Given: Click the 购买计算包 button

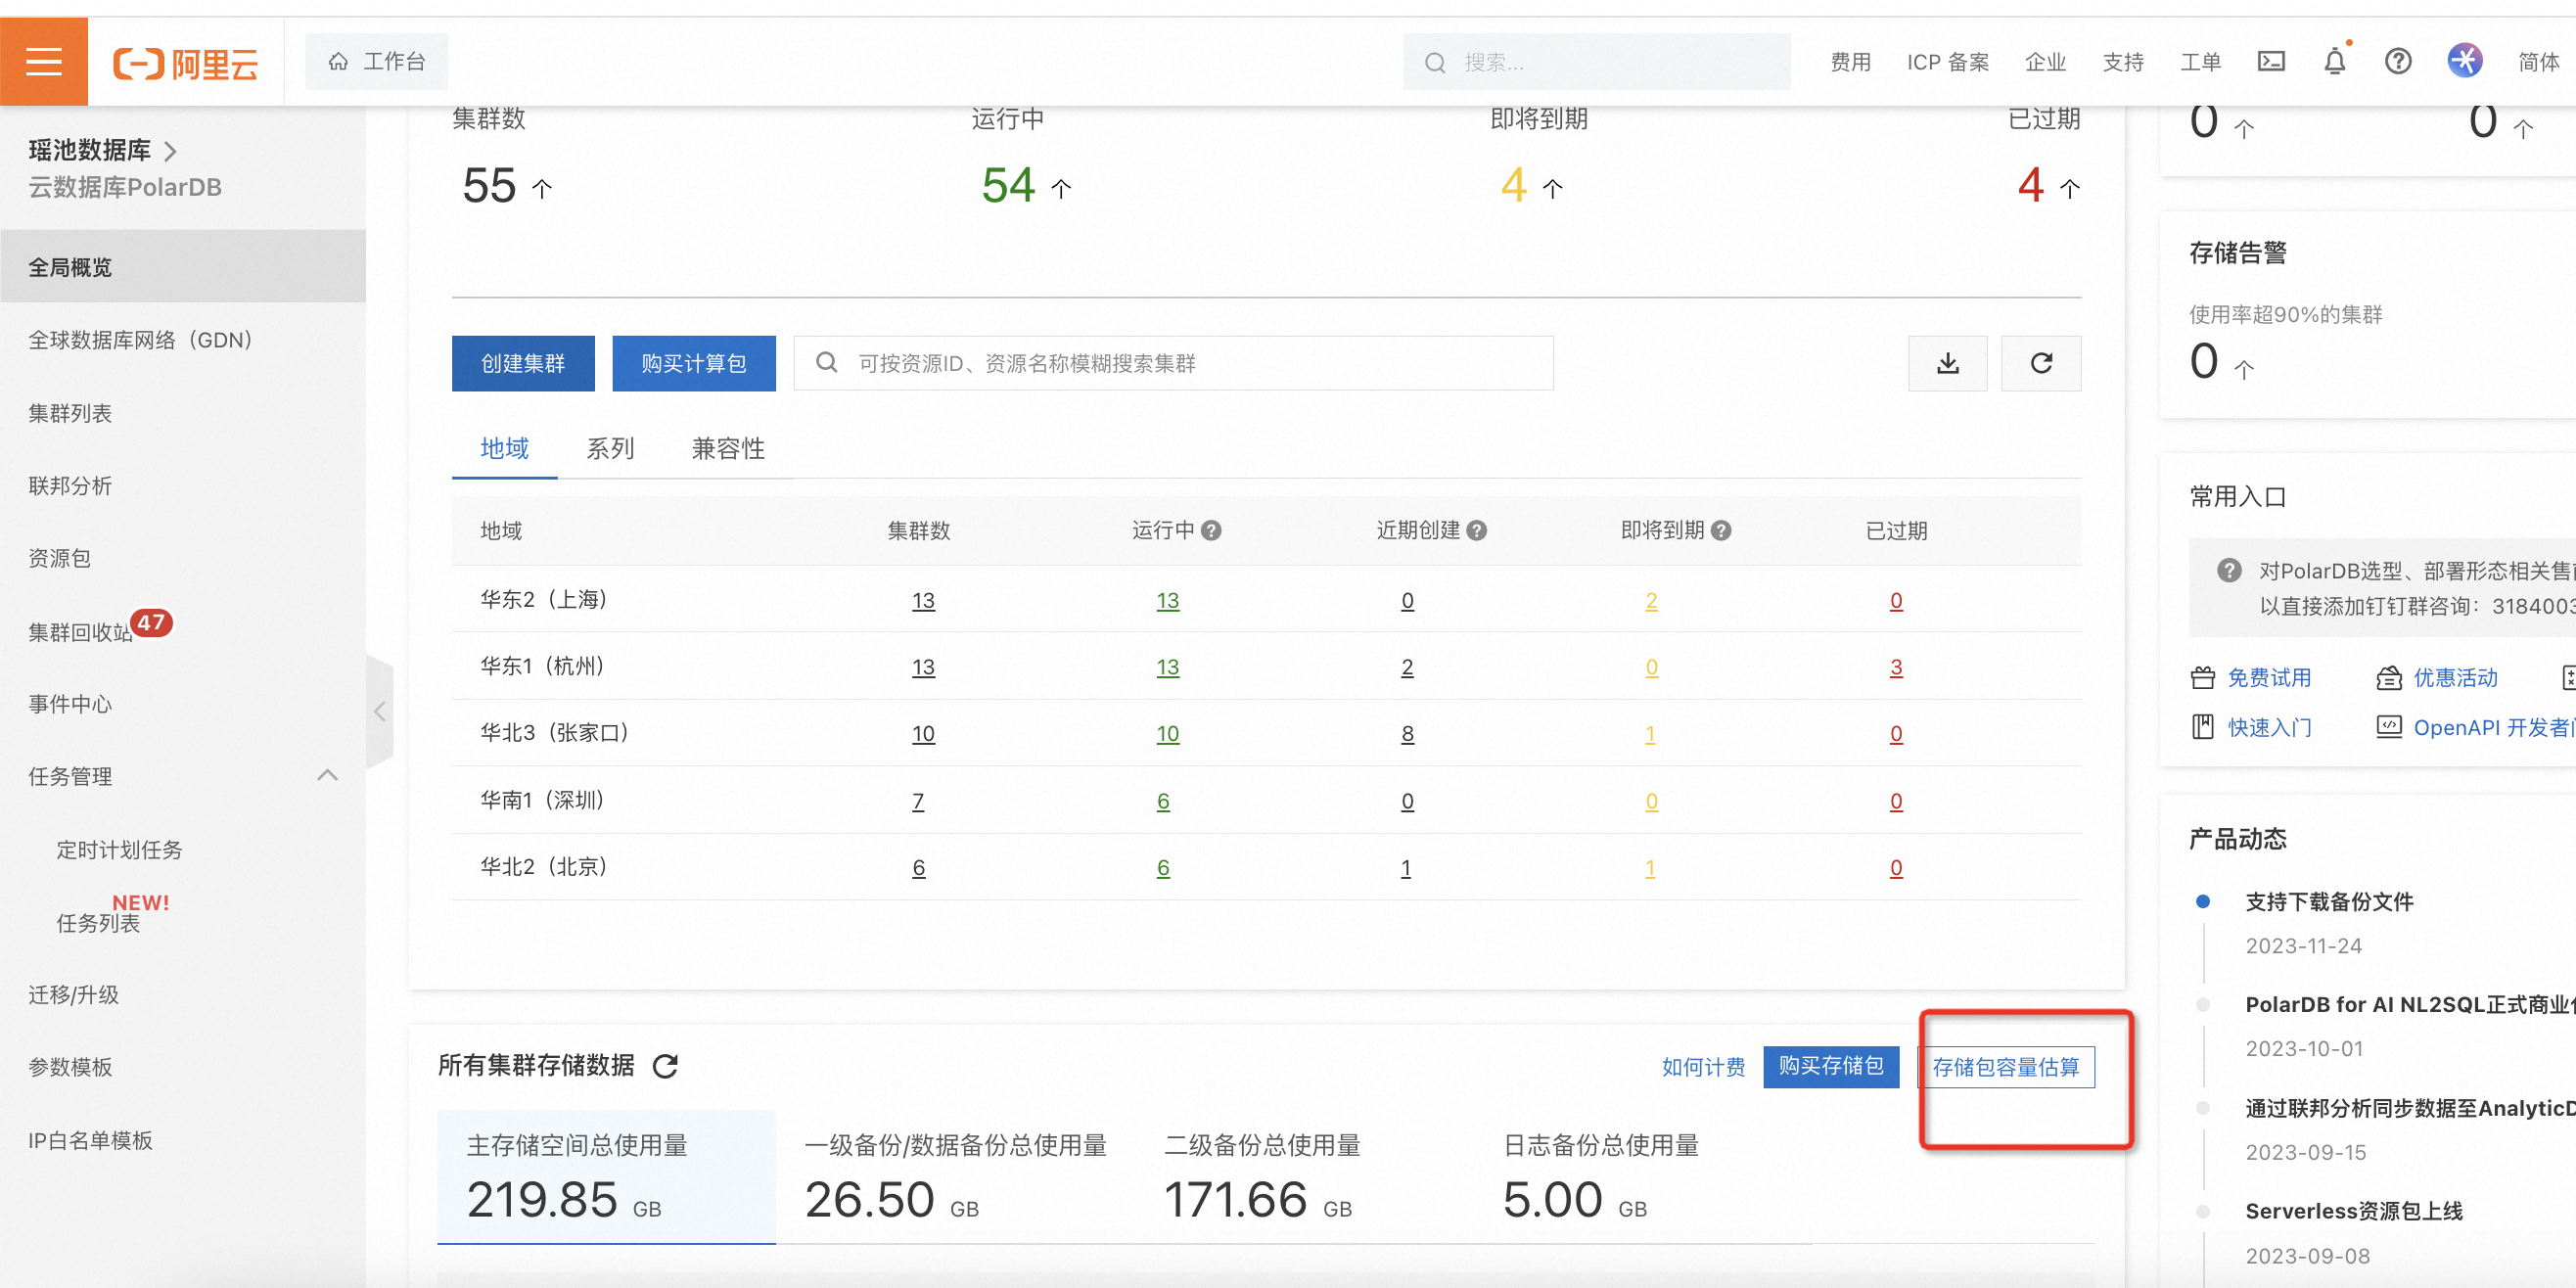Looking at the screenshot, I should point(694,363).
